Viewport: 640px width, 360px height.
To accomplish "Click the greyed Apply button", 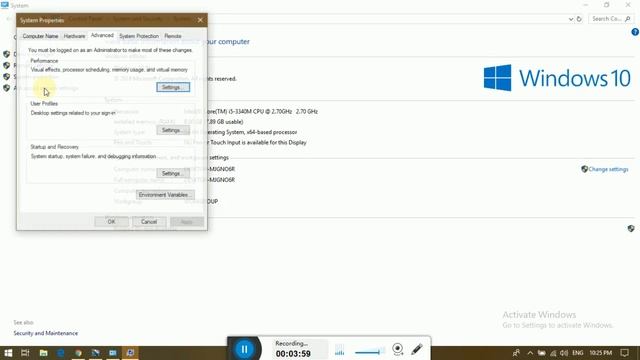I will tap(187, 222).
